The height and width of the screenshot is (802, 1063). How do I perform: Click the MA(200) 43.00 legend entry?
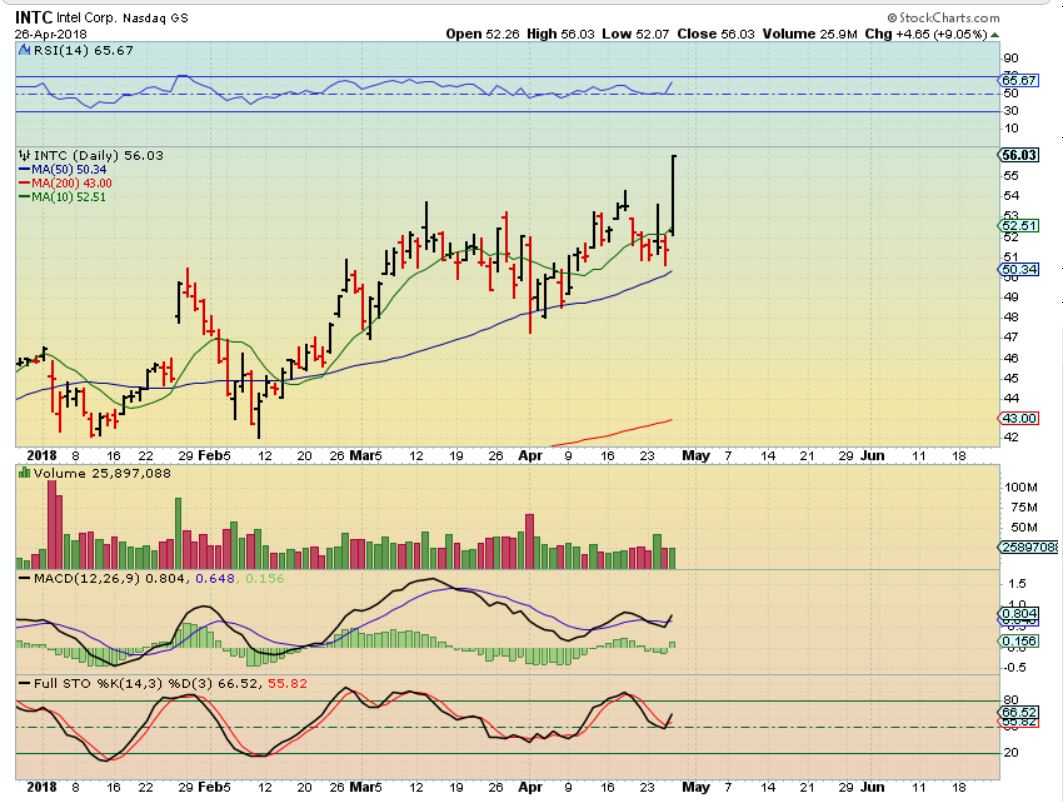65,183
